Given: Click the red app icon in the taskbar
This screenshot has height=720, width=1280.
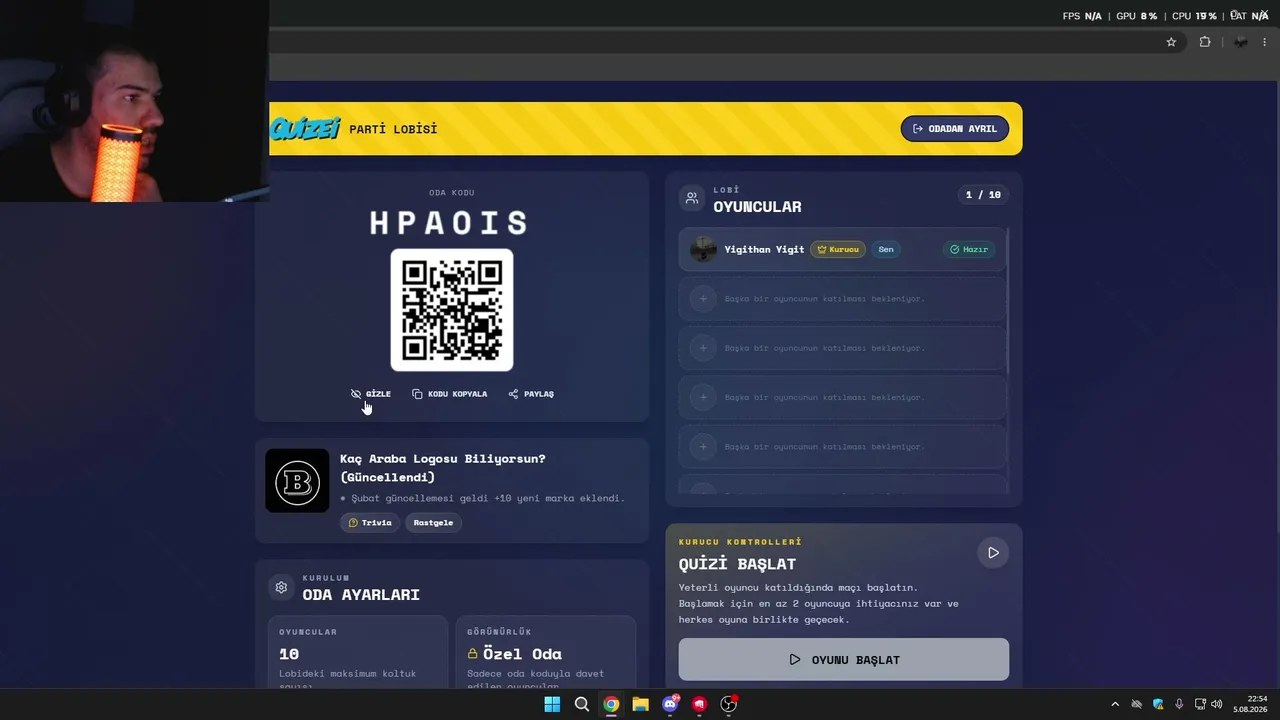Looking at the screenshot, I should [699, 704].
